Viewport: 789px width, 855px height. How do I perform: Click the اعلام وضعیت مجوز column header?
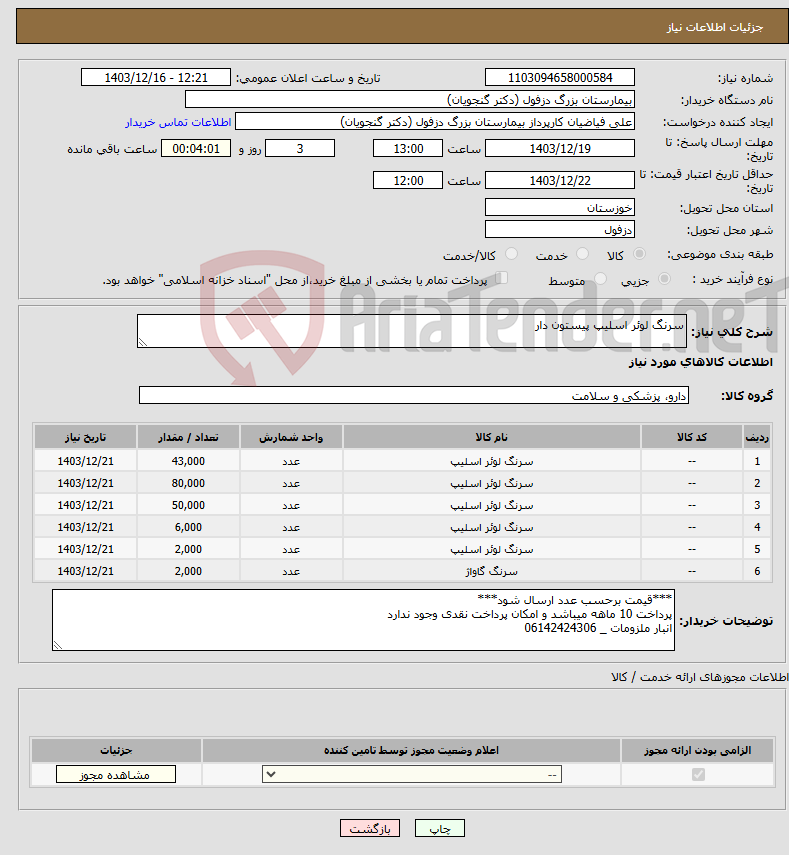412,751
